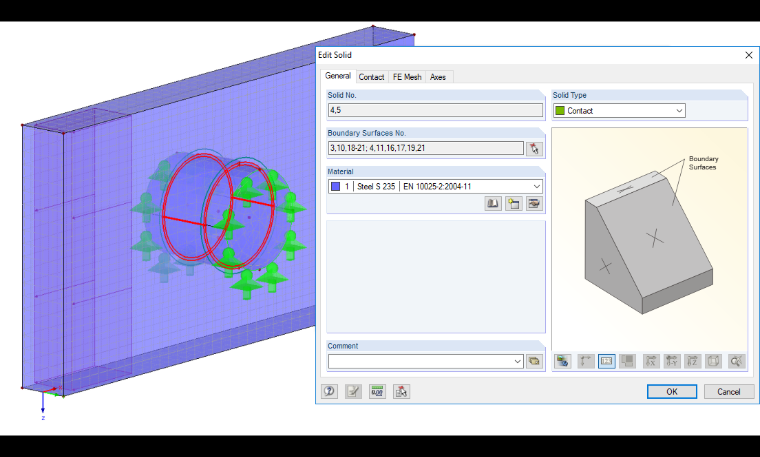Pick boundary surfaces graphically with the cursor icon
The width and height of the screenshot is (760, 457).
point(534,149)
